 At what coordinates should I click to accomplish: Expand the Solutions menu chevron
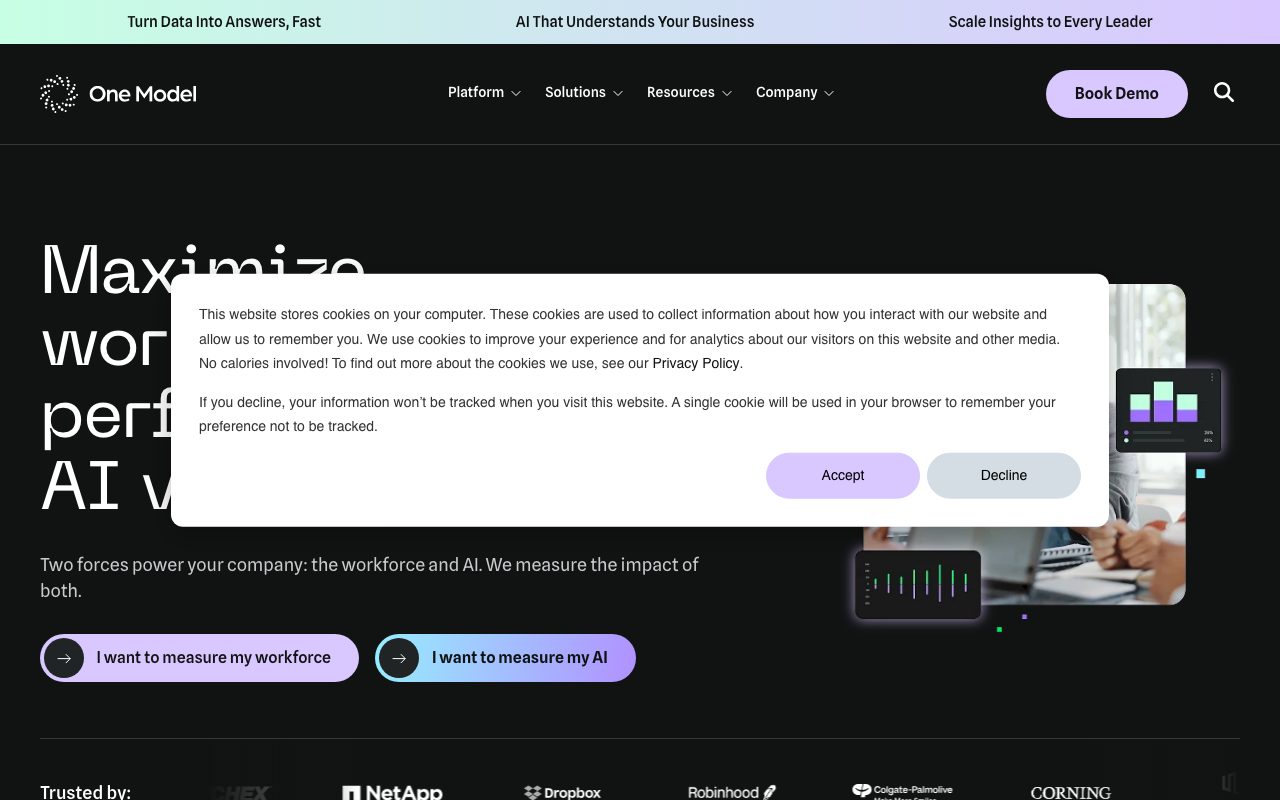click(618, 93)
